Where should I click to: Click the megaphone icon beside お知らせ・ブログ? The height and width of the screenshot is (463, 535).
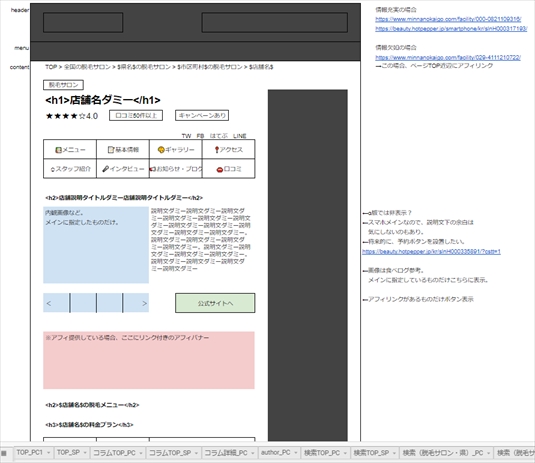pyautogui.click(x=153, y=169)
